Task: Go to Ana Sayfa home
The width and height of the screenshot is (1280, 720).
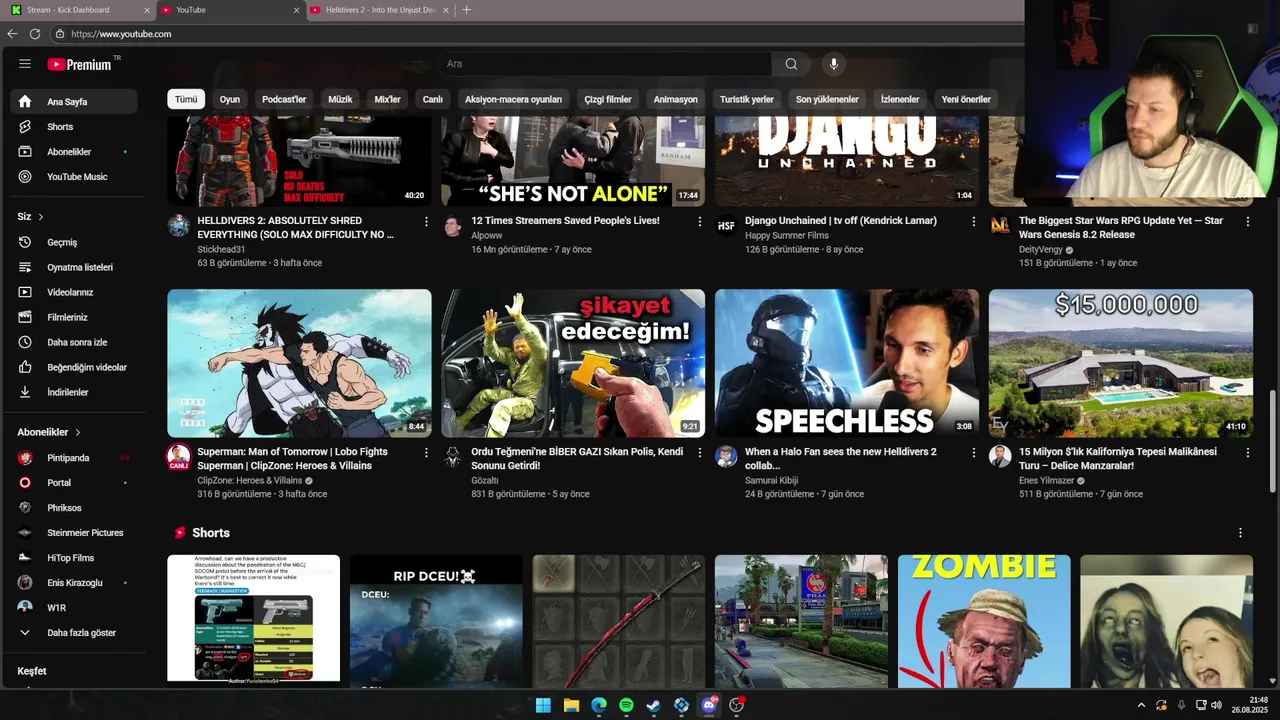Action: coord(74,102)
